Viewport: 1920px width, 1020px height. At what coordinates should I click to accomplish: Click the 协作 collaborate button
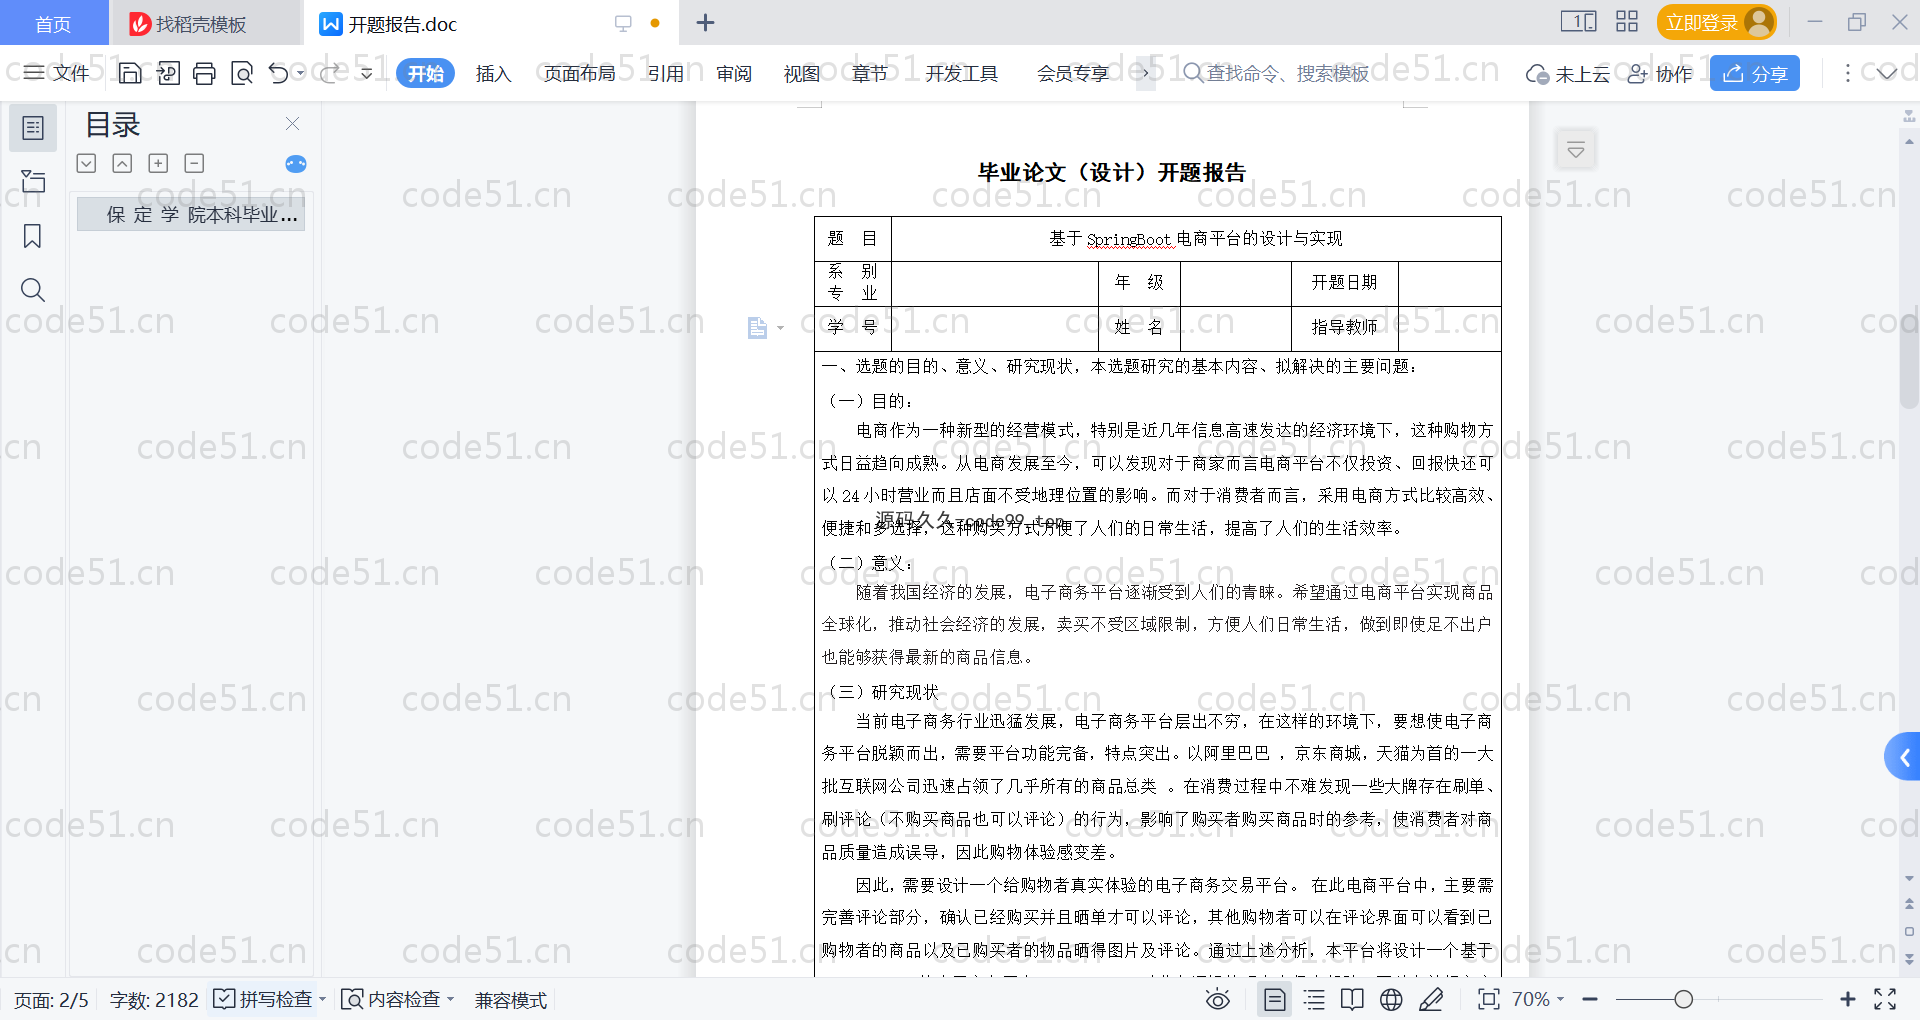point(1660,74)
